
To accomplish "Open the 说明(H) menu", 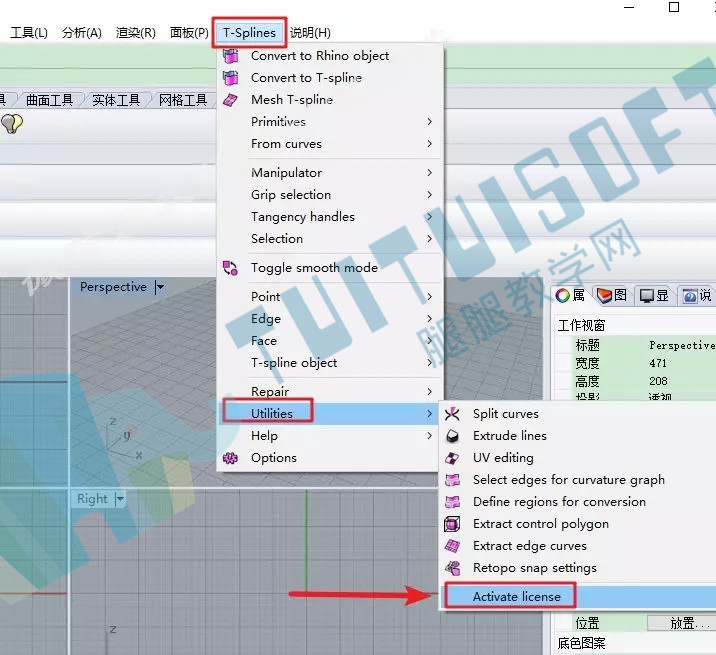I will tap(310, 33).
